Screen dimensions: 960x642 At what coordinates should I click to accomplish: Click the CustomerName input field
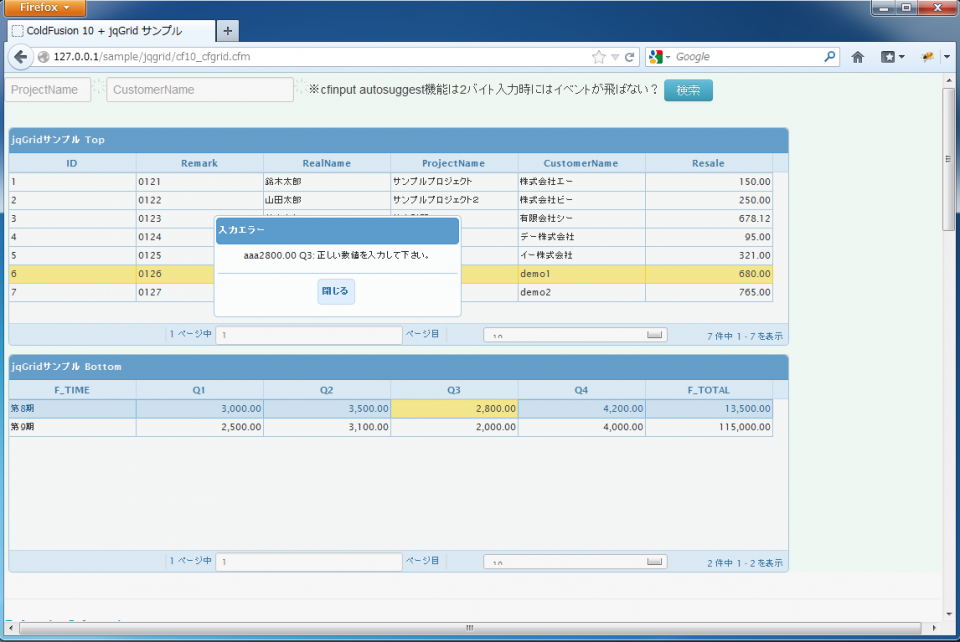coord(200,89)
